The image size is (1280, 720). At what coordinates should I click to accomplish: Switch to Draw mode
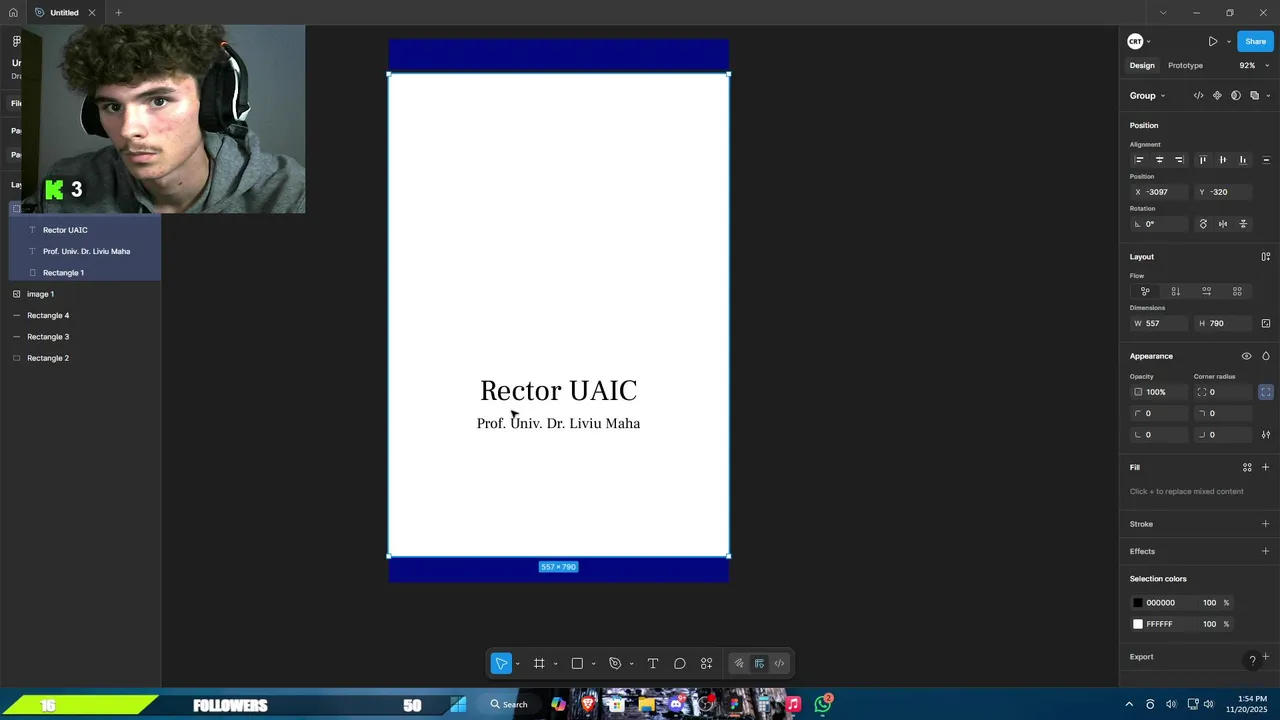pyautogui.click(x=739, y=663)
